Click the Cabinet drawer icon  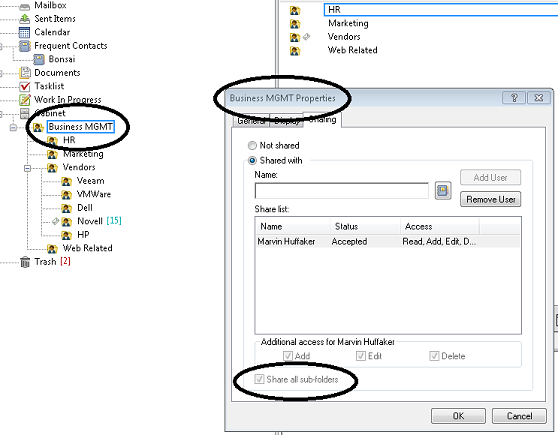(x=25, y=113)
